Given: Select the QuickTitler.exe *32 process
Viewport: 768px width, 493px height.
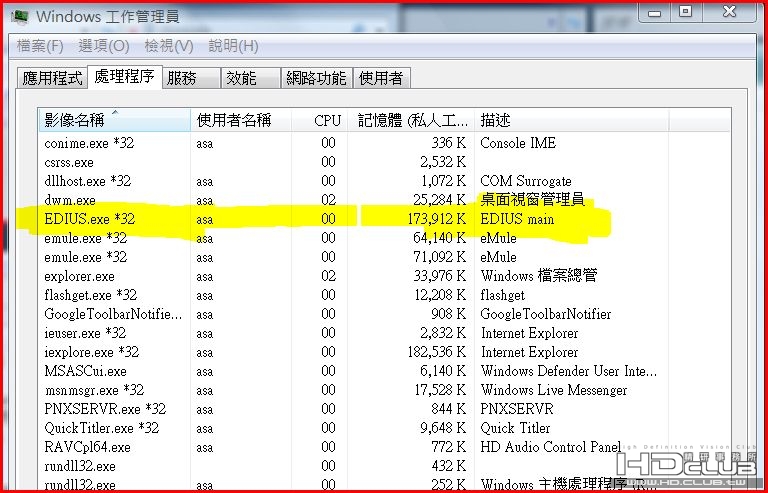Looking at the screenshot, I should click(383, 428).
